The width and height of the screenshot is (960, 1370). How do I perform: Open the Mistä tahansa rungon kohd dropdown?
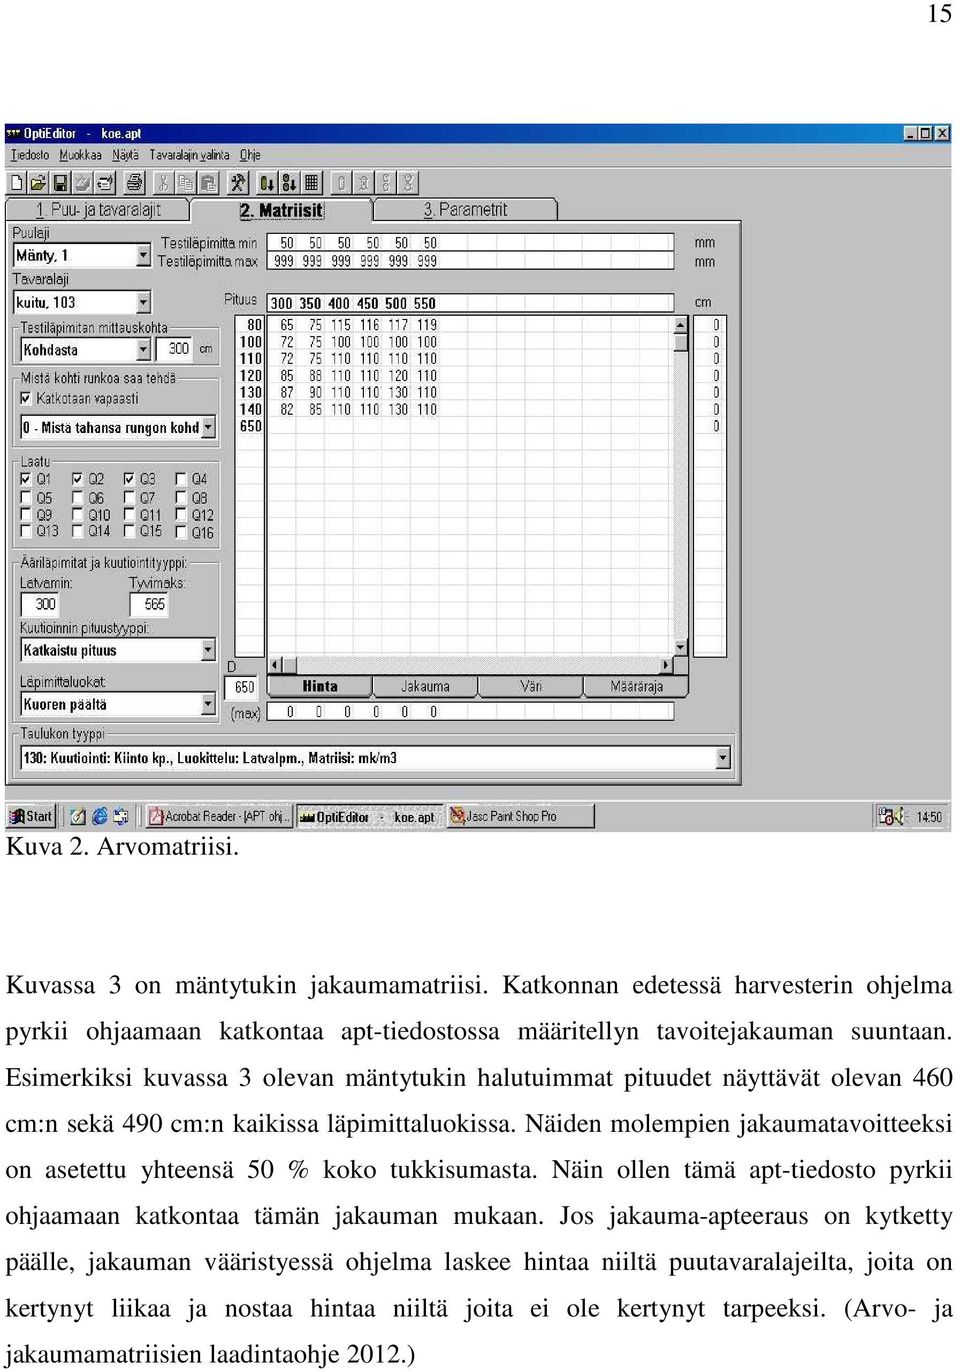[208, 427]
